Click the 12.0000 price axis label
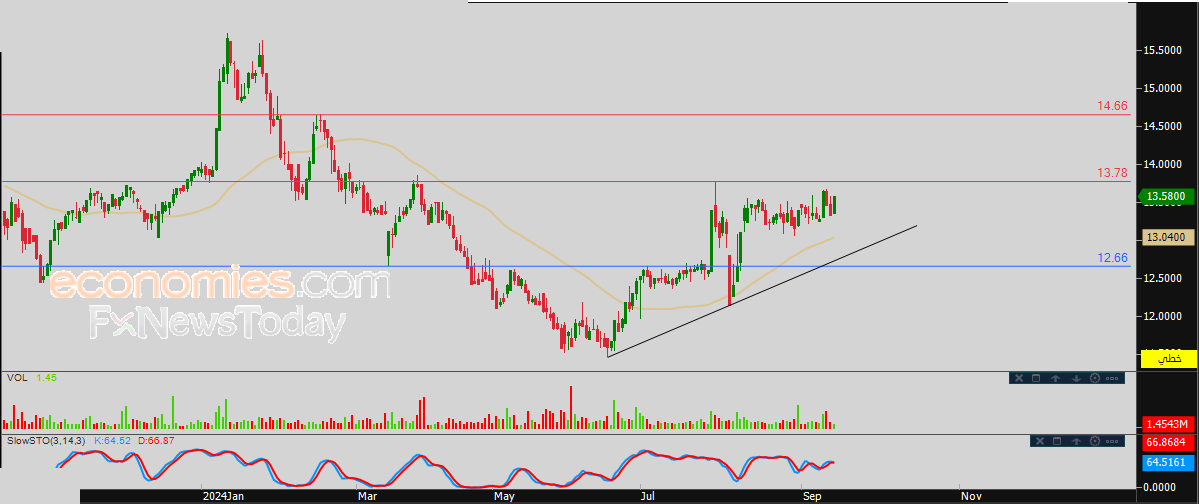1199x504 pixels. [1164, 316]
